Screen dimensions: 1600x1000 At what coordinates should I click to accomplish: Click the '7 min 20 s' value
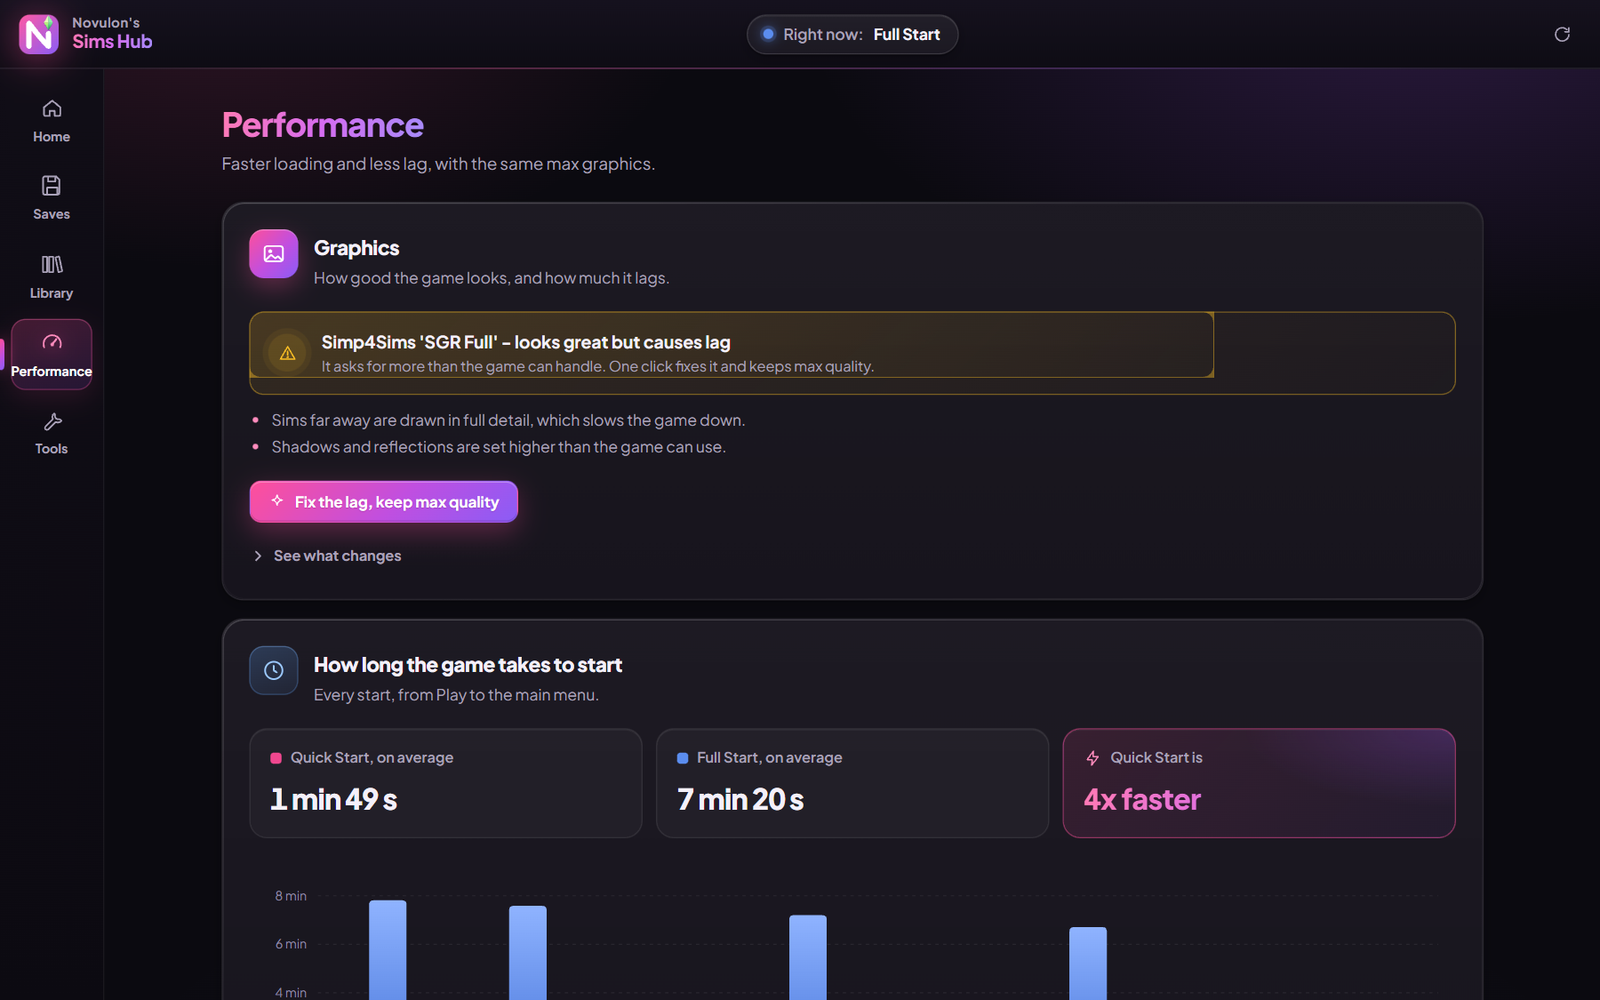pos(741,799)
